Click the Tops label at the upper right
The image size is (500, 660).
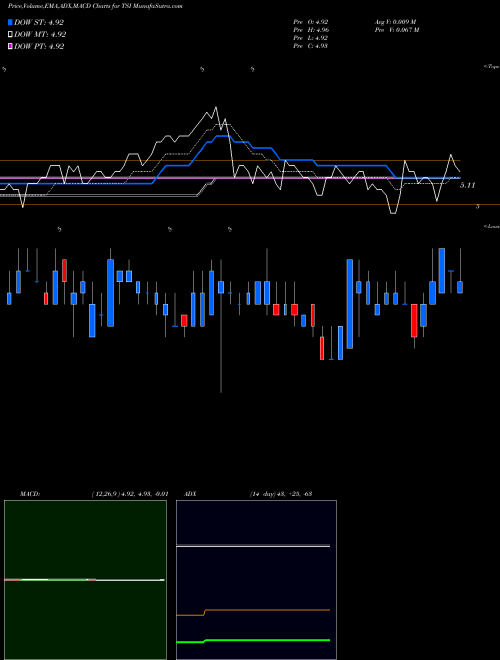click(492, 67)
